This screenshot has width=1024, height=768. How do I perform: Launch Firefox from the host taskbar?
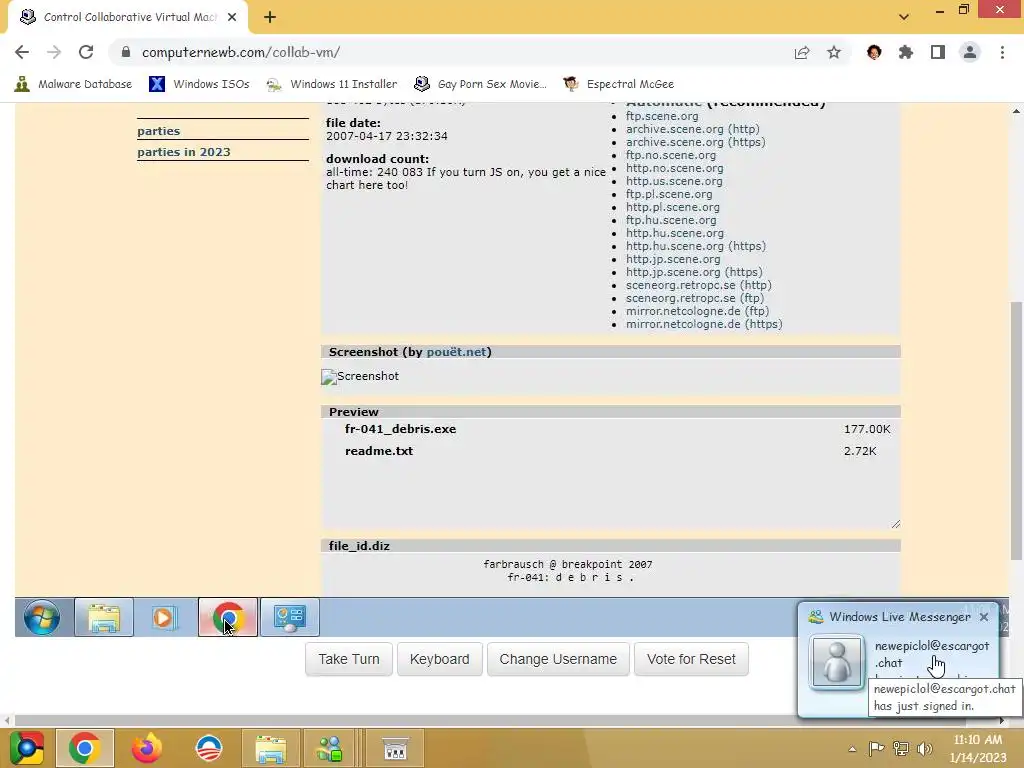[146, 748]
